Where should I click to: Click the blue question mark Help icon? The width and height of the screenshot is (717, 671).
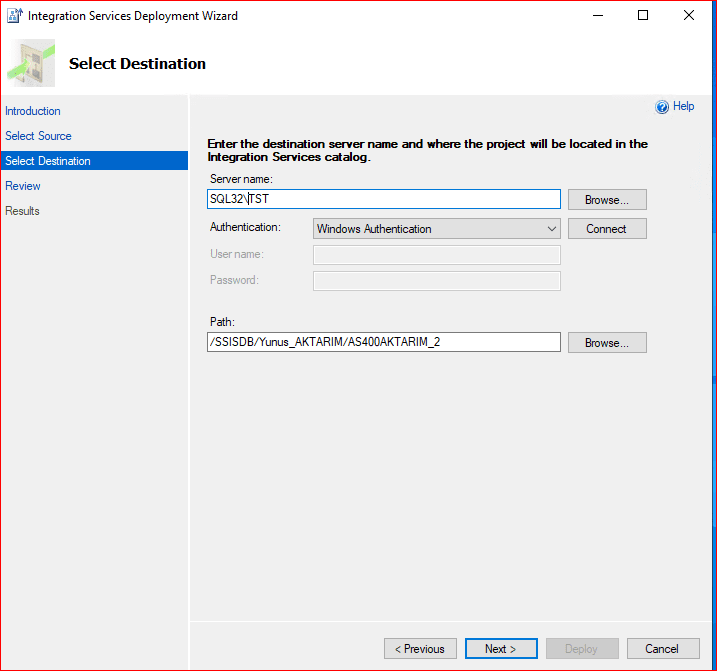click(661, 107)
